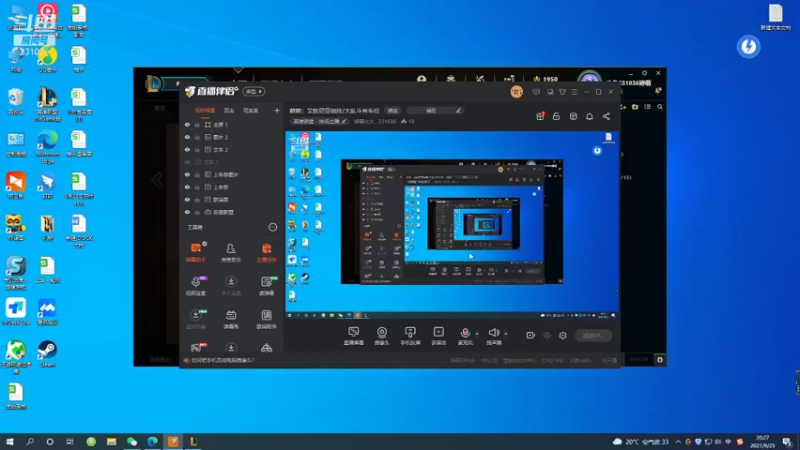Open WeChat from the taskbar
Viewport: 800px width, 450px height.
tap(132, 442)
